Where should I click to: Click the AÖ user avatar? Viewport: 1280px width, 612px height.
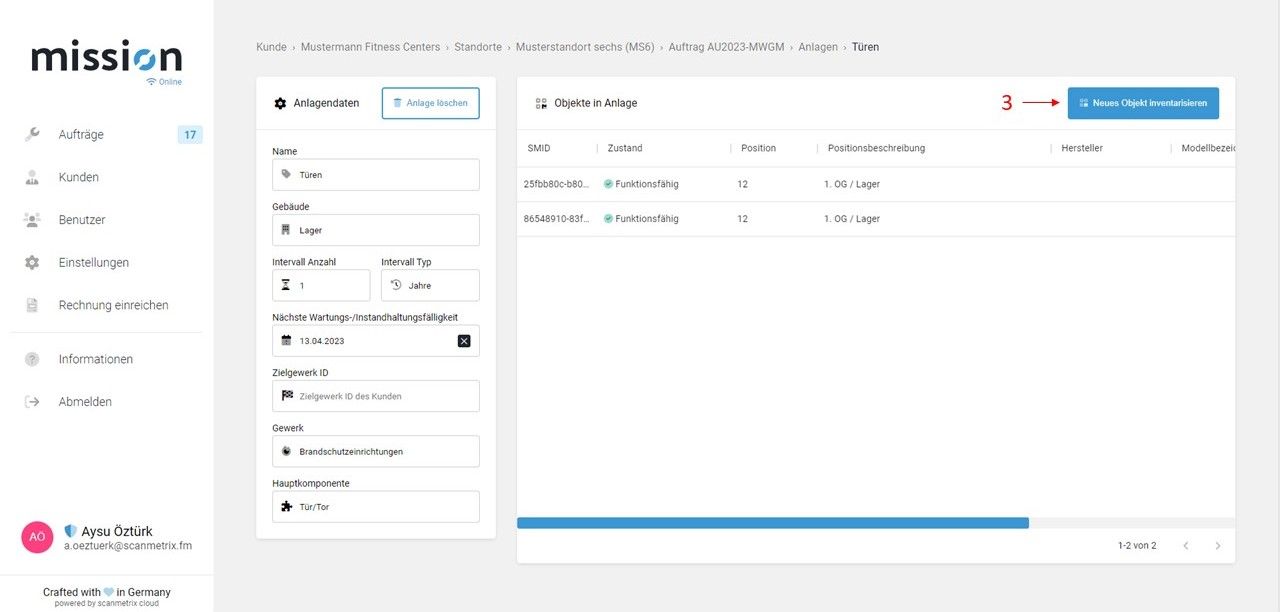pyautogui.click(x=37, y=537)
